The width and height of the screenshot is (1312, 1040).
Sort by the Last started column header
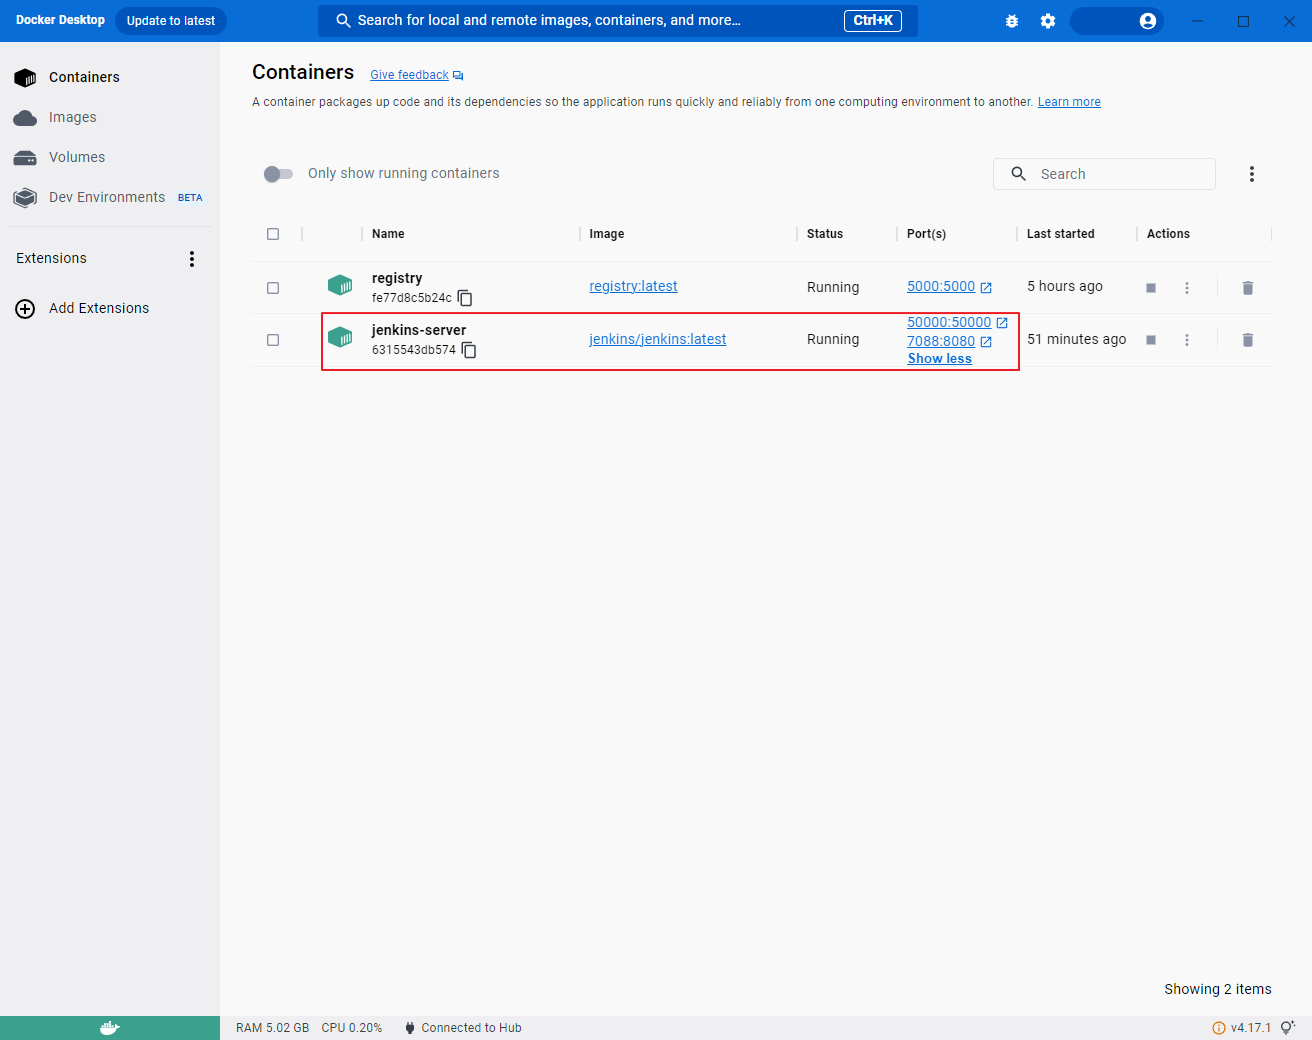pos(1060,234)
